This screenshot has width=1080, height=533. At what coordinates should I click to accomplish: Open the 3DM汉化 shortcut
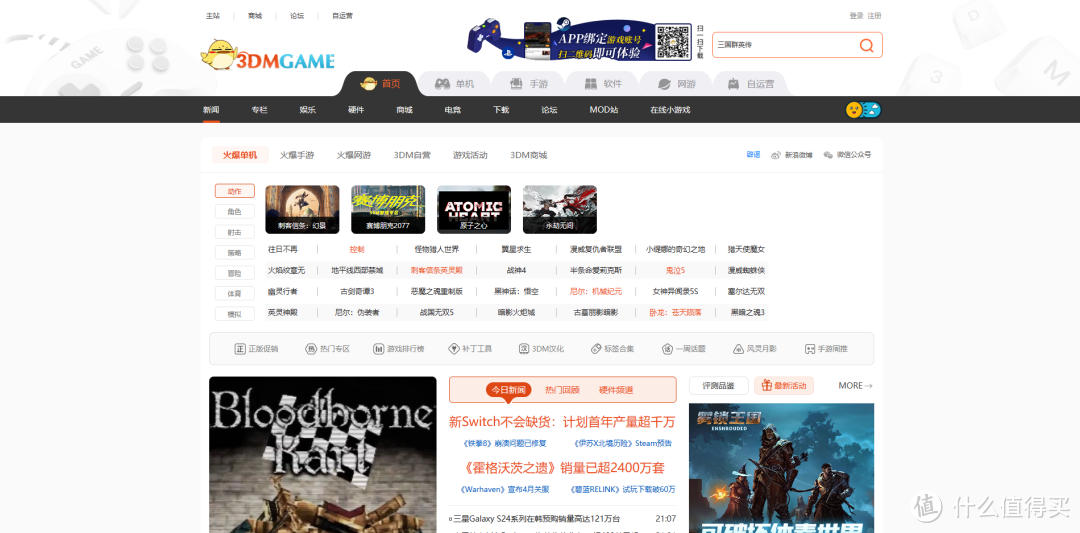point(541,349)
